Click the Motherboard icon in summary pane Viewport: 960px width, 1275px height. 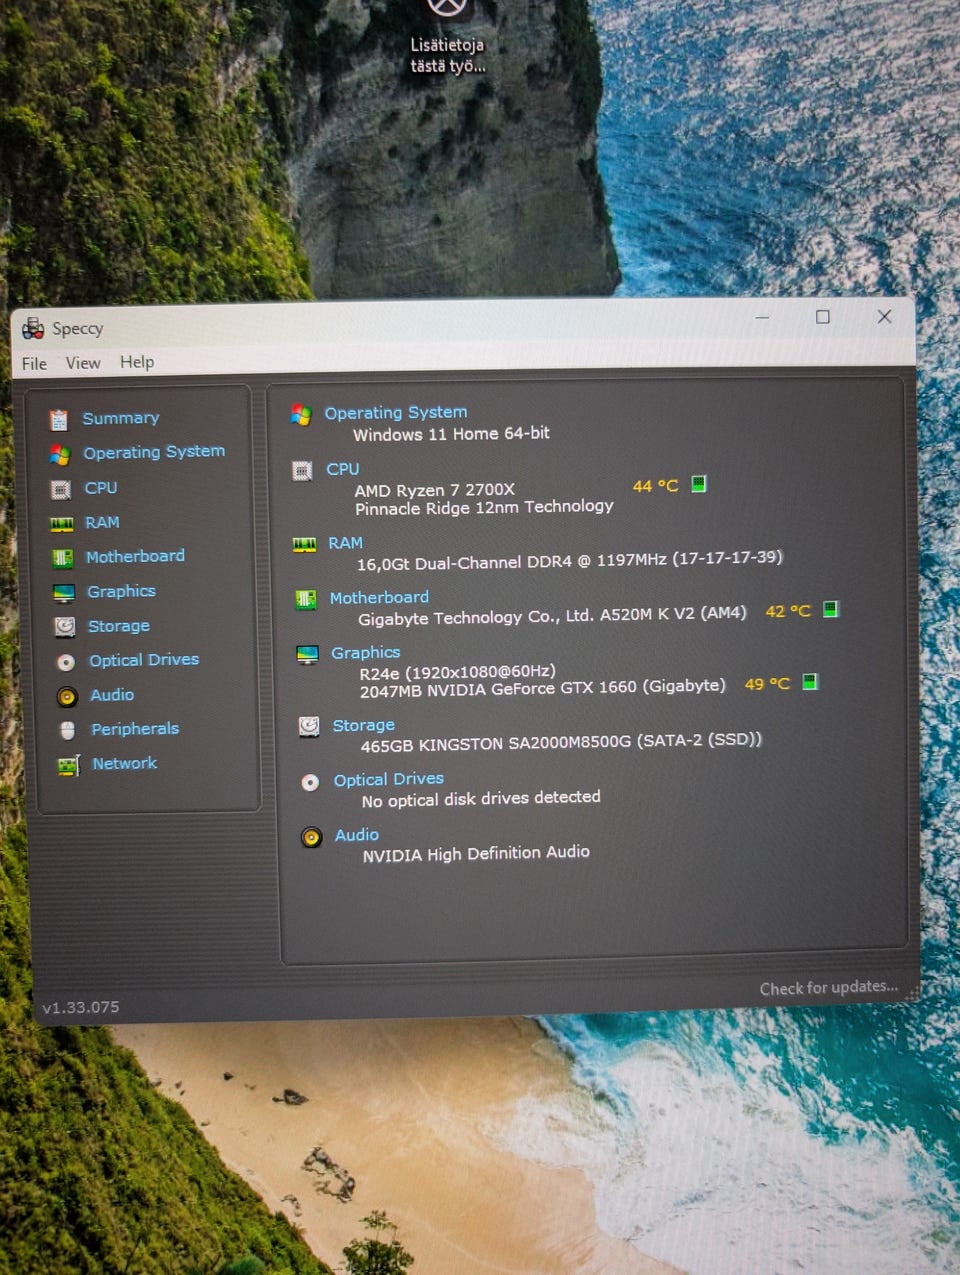pos(306,600)
